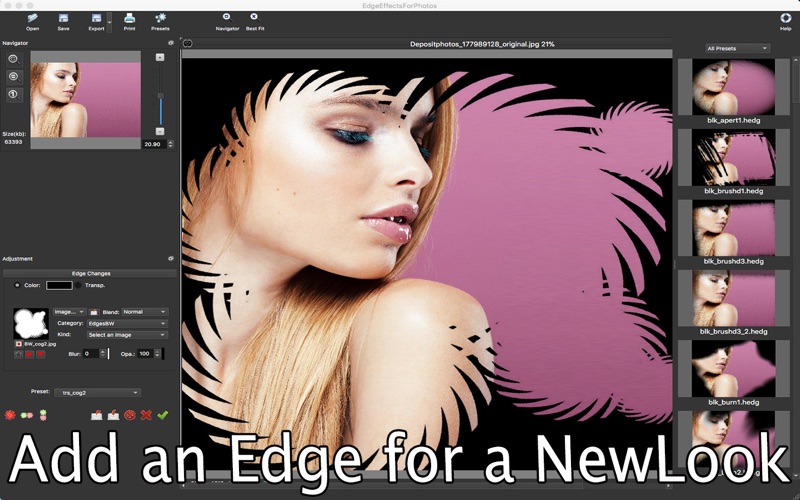
Task: Click the Export toolbar icon
Action: click(x=96, y=21)
